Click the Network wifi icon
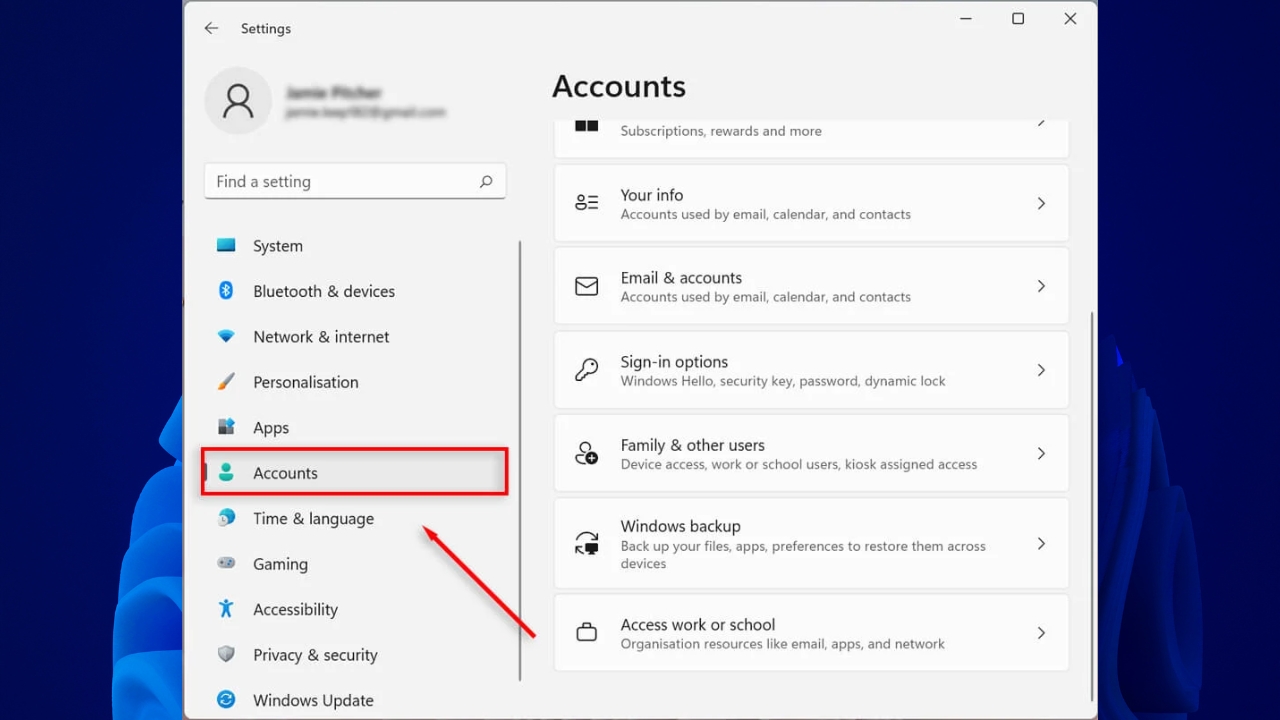 point(226,336)
